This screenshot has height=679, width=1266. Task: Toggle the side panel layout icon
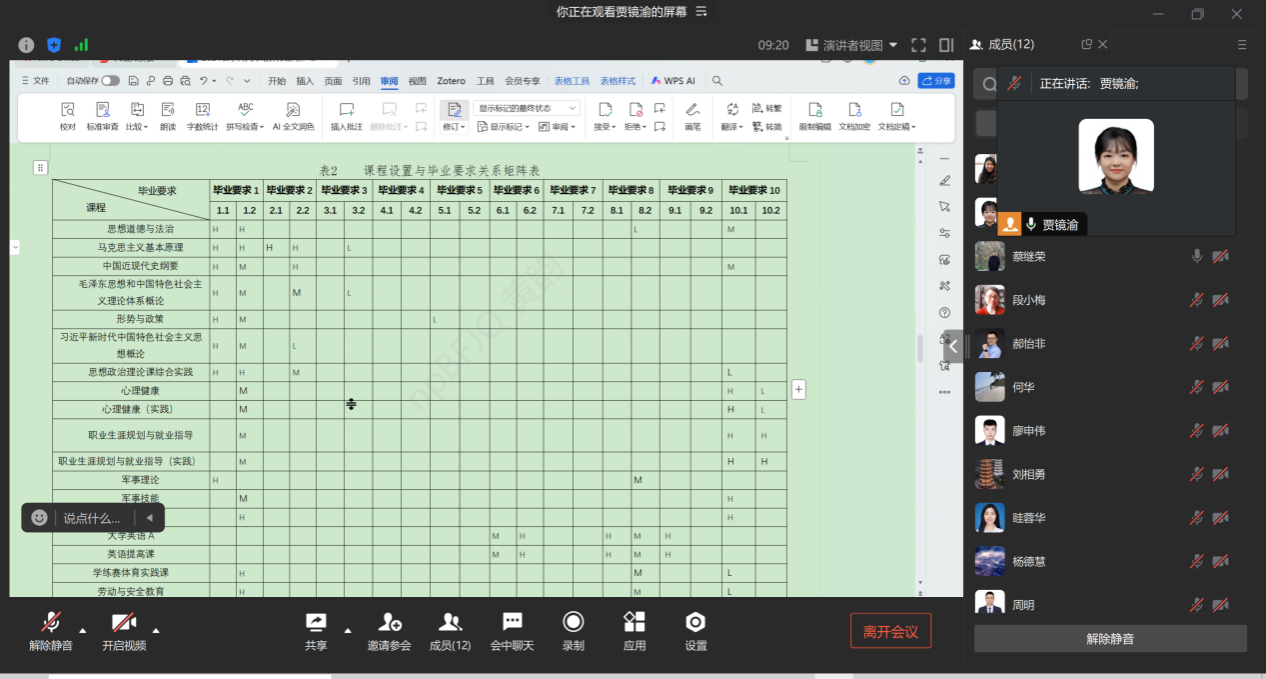[946, 45]
